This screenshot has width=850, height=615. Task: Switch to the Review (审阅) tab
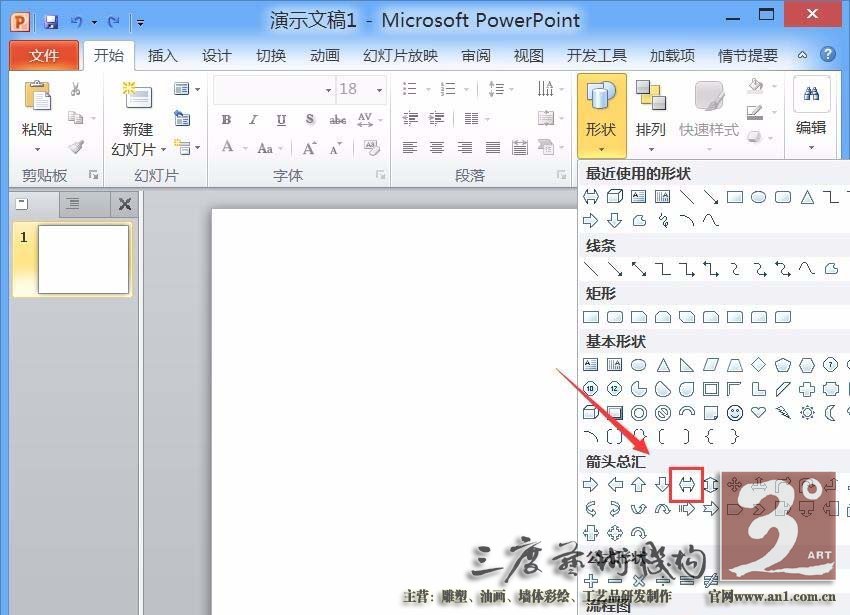(x=476, y=55)
